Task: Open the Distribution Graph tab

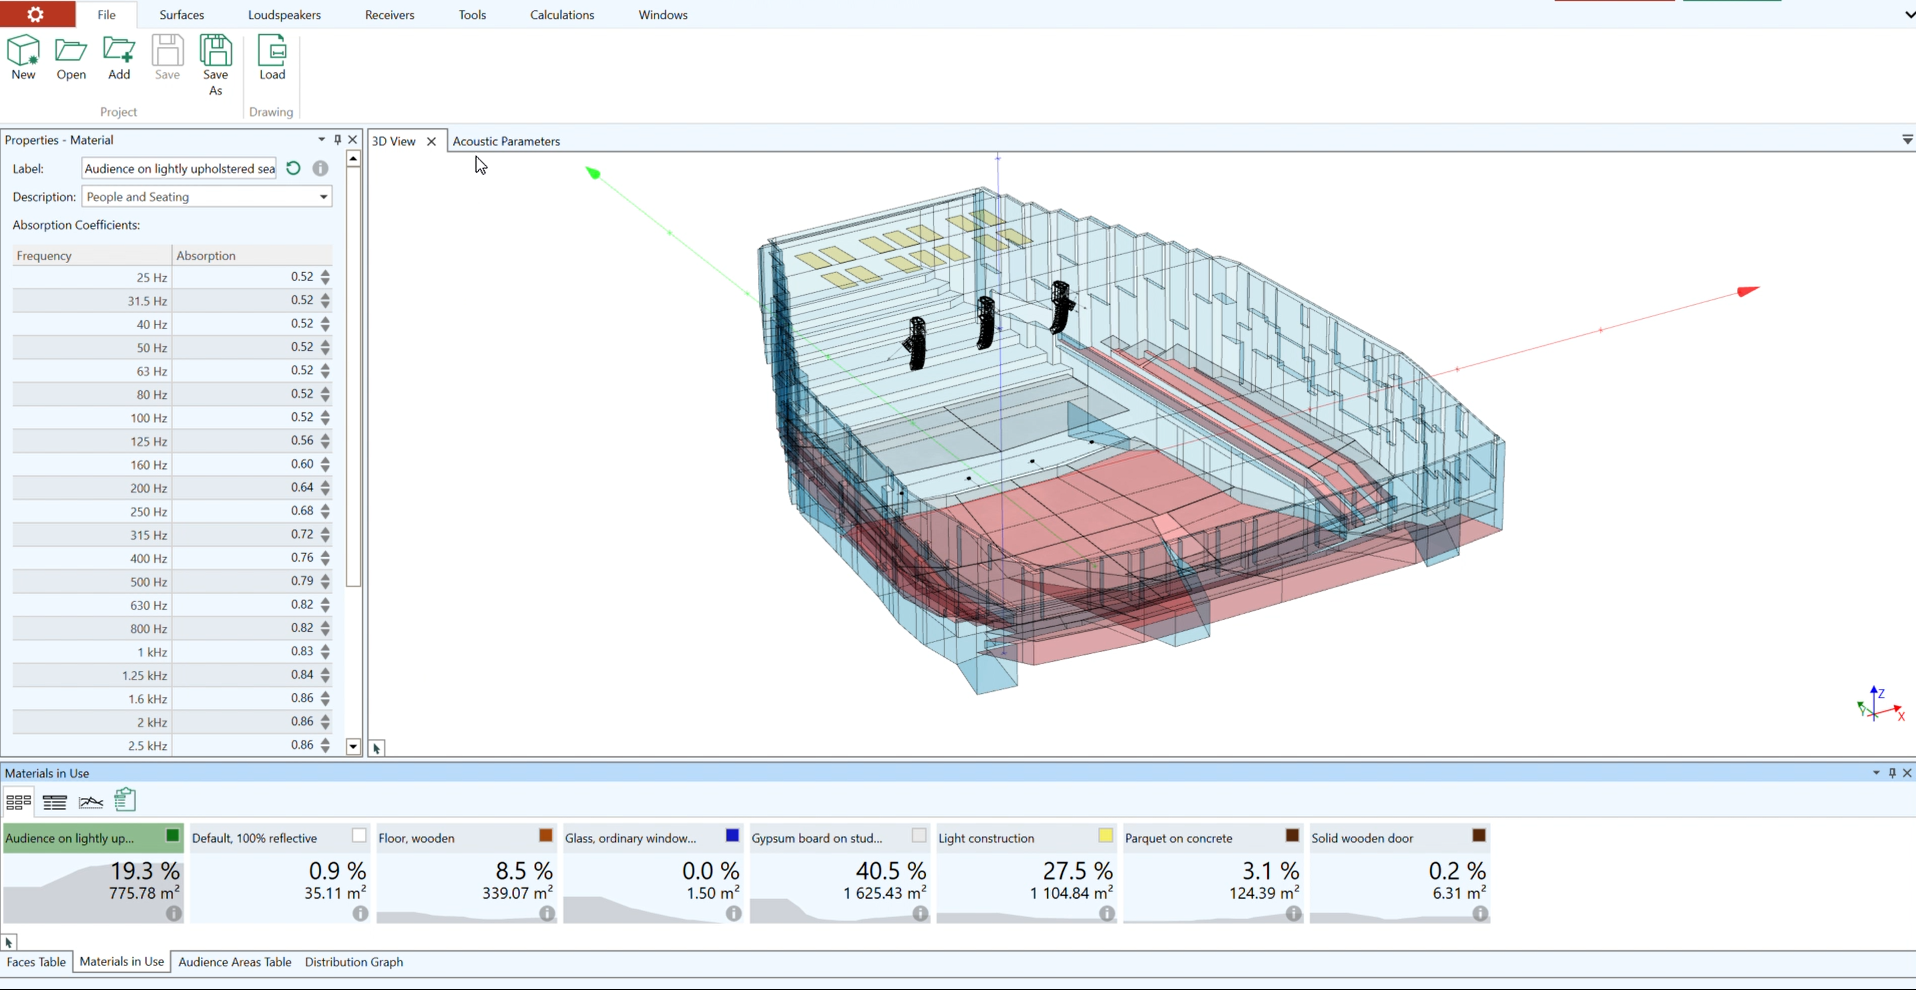Action: [x=353, y=961]
